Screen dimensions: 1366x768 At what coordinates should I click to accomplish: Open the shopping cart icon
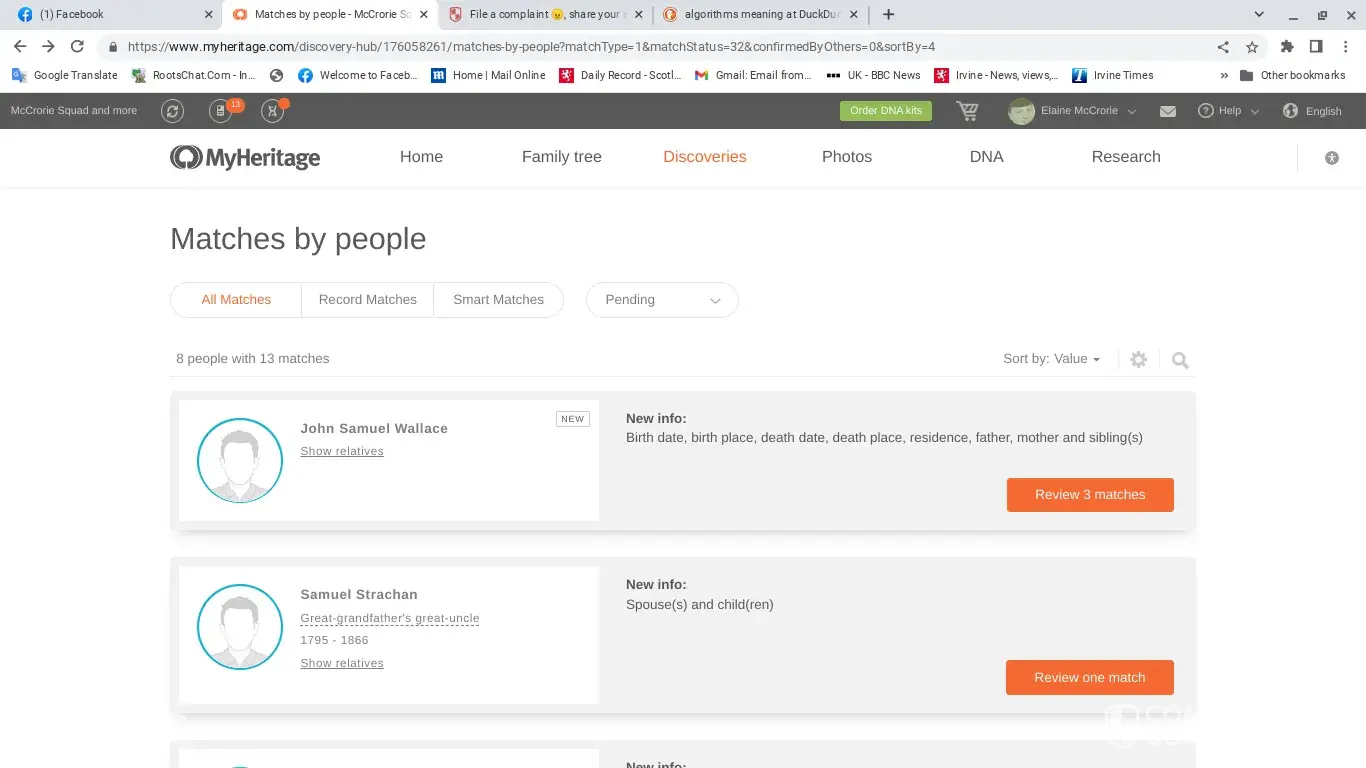(x=967, y=111)
